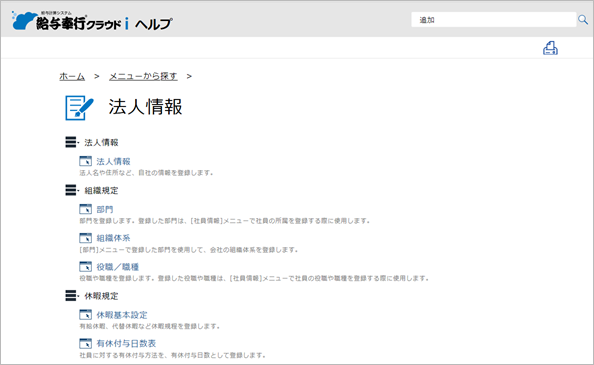
Task: Open the 部門 help link
Action: pos(105,209)
